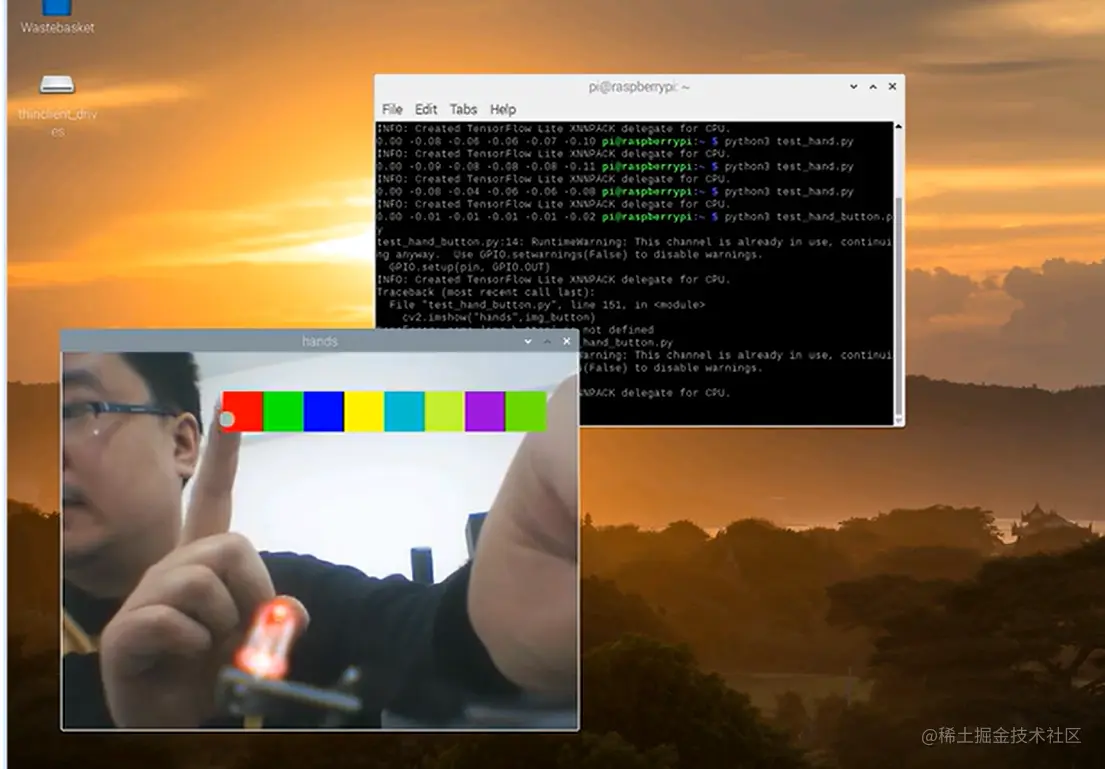
Task: Click 'Traceback (most recent call last):' line
Action: coord(486,293)
